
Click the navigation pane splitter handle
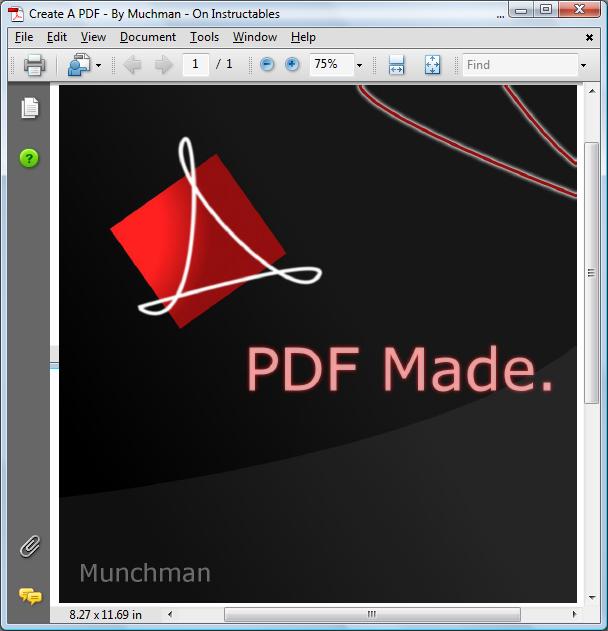(54, 357)
